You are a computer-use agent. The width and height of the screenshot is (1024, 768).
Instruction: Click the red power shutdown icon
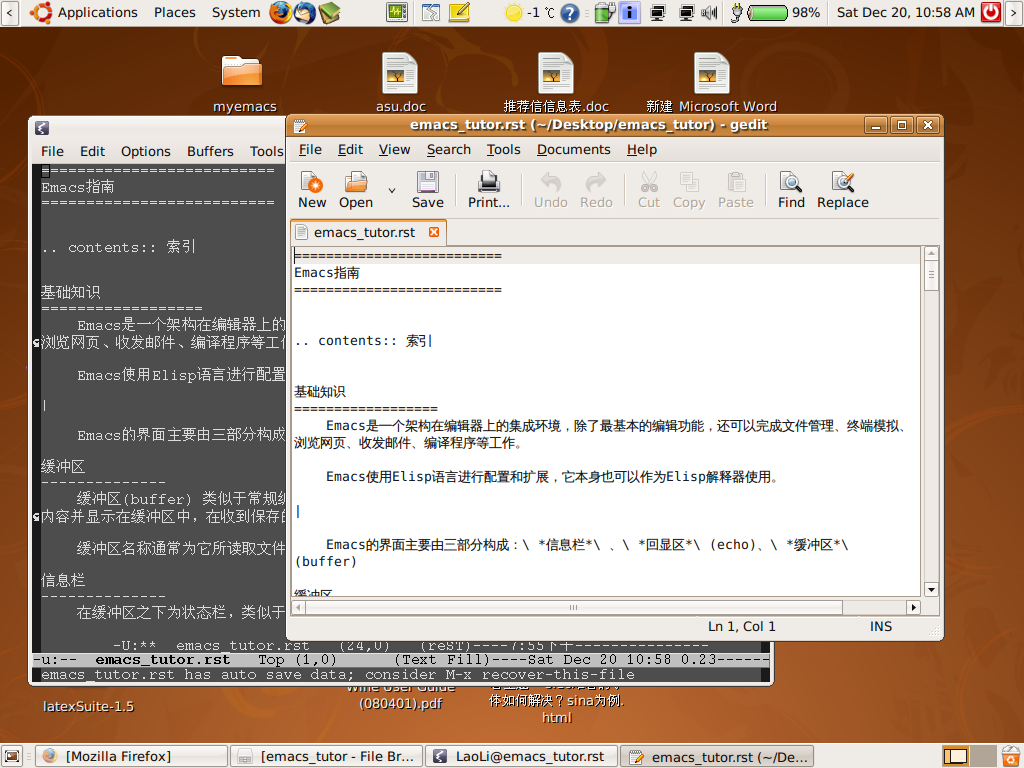coord(991,12)
